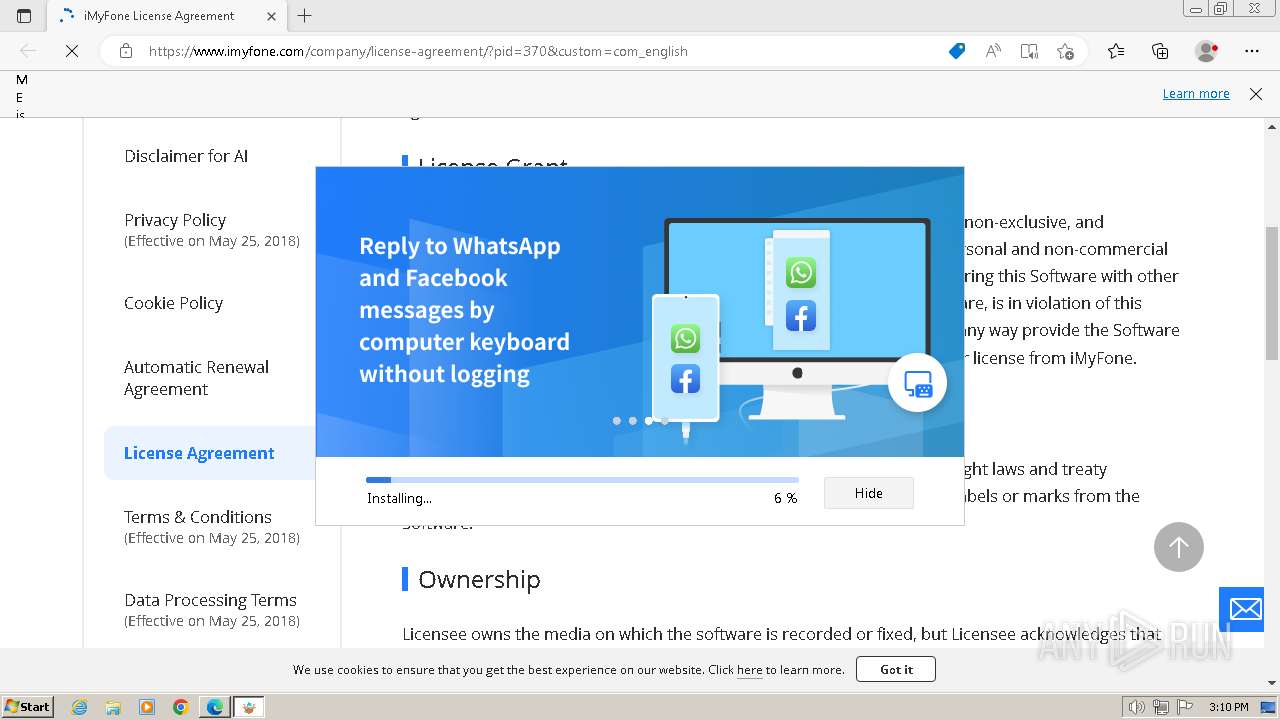Click the Facebook icon on phone illustration

pyautogui.click(x=685, y=379)
